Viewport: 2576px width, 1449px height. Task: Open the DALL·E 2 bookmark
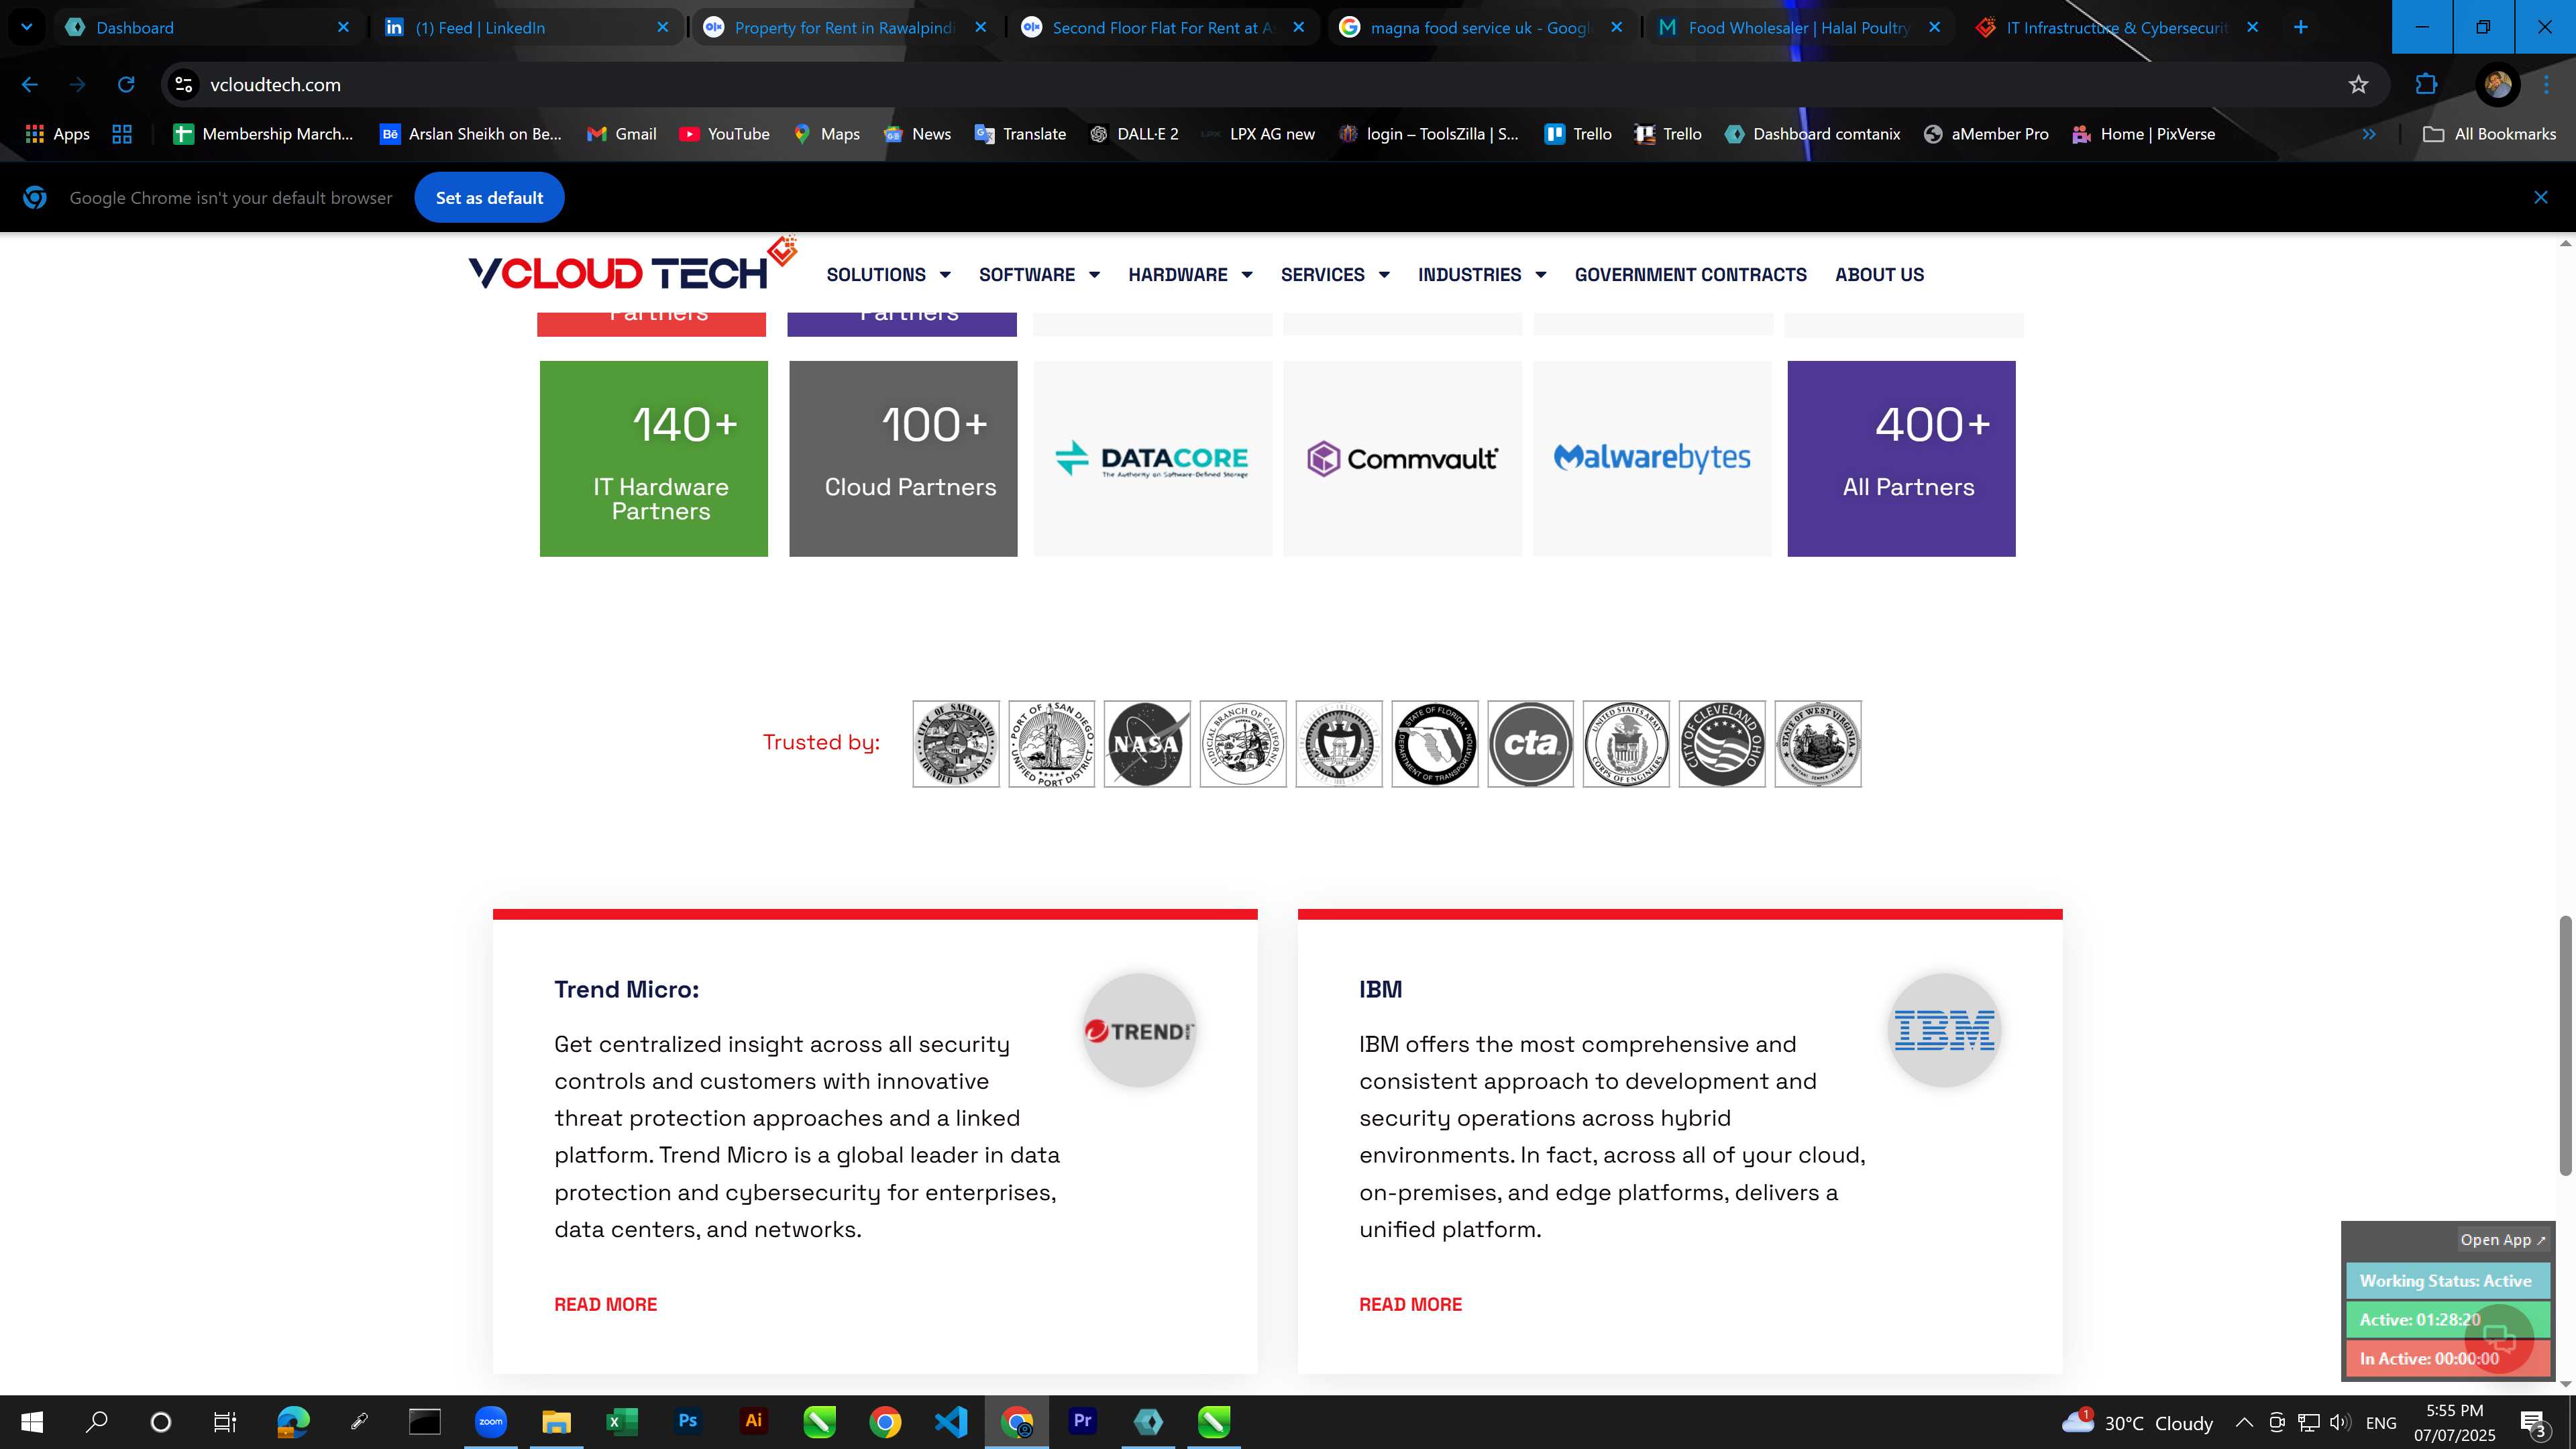coord(1134,134)
